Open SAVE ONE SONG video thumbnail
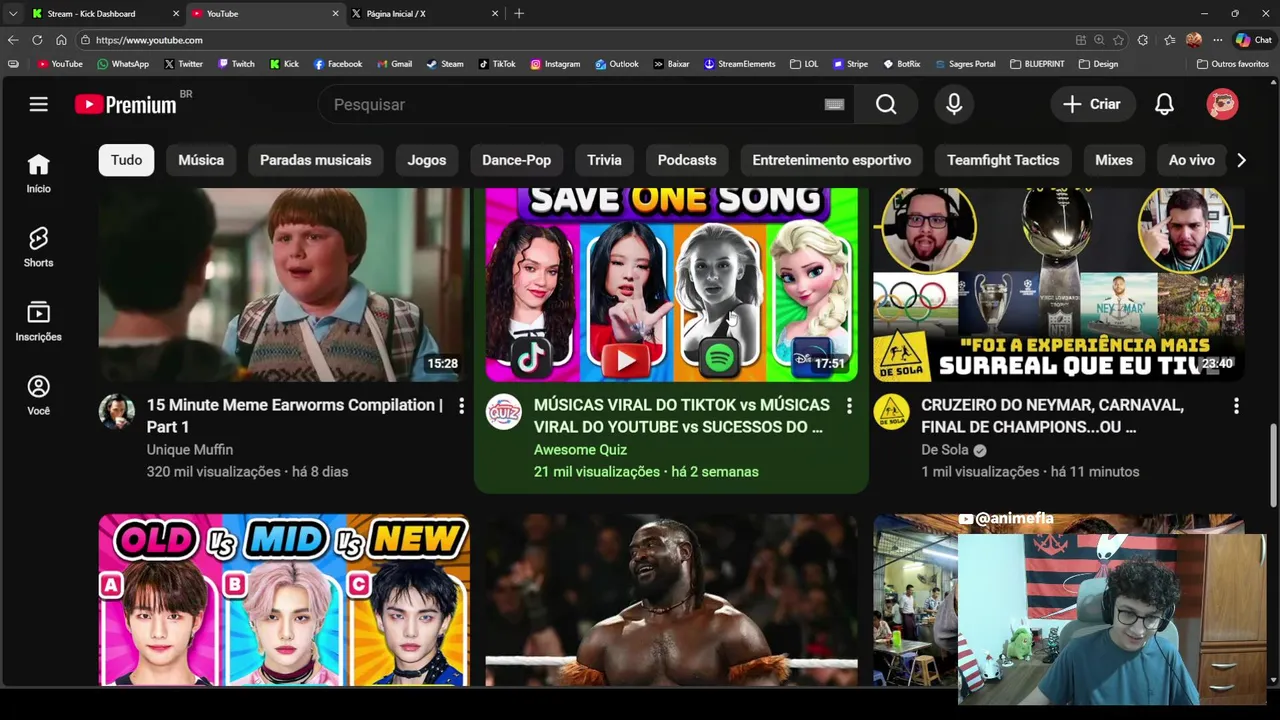The height and width of the screenshot is (720, 1280). tap(671, 285)
